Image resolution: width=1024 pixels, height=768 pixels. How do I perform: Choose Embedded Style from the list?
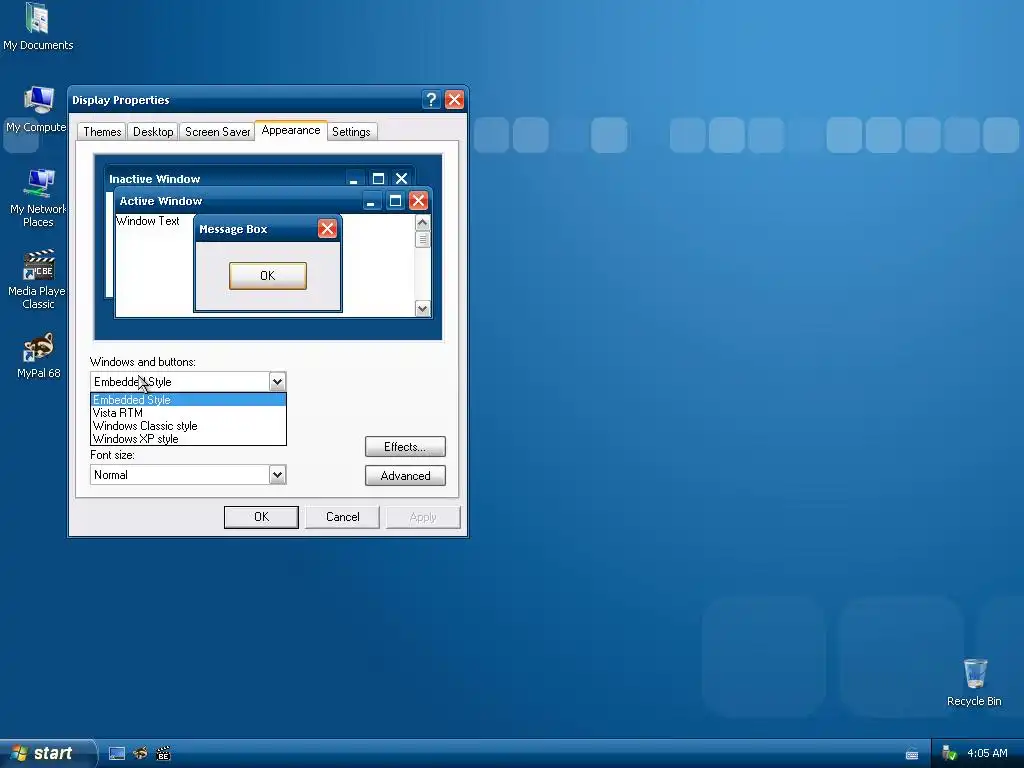tap(188, 400)
